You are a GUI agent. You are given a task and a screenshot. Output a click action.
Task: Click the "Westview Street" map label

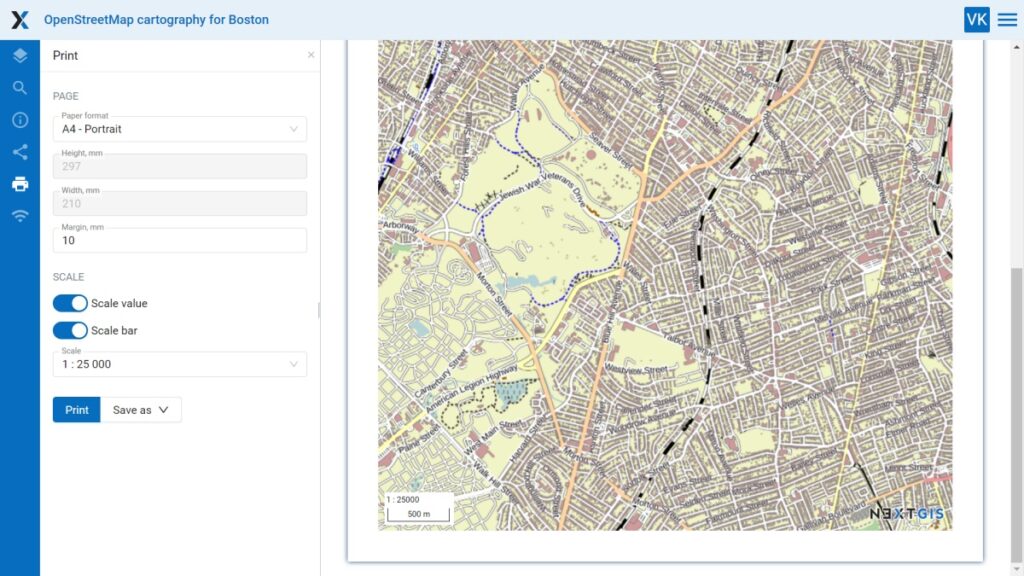[635, 369]
